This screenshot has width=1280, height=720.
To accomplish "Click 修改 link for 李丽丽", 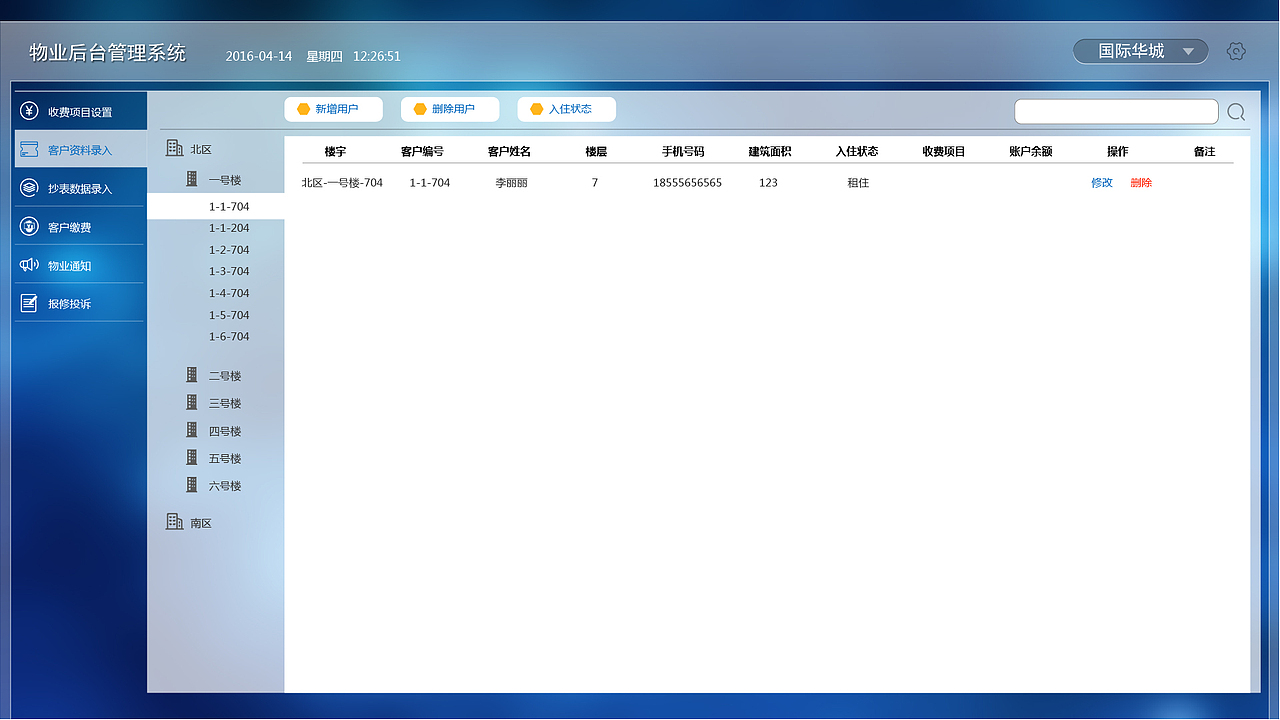I will pos(1102,183).
